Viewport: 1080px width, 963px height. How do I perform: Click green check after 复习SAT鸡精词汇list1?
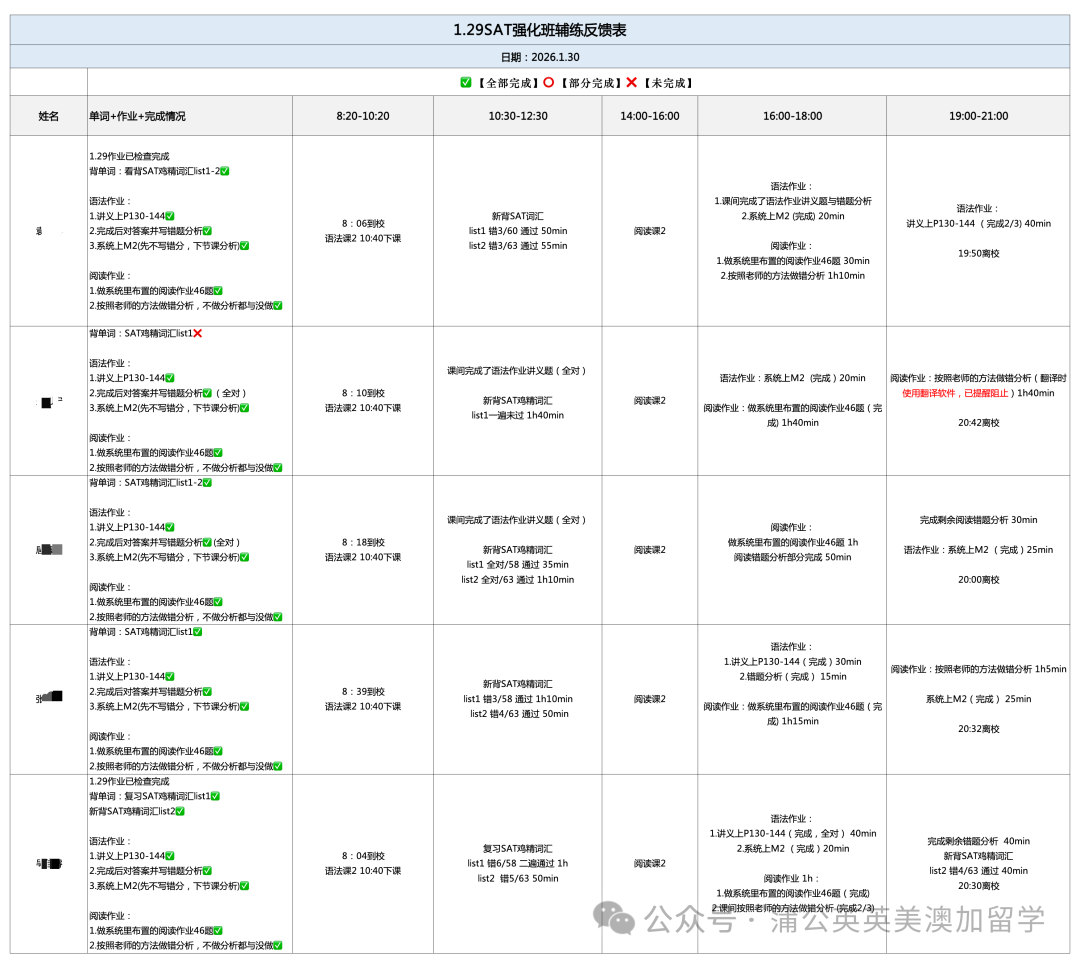pos(215,796)
